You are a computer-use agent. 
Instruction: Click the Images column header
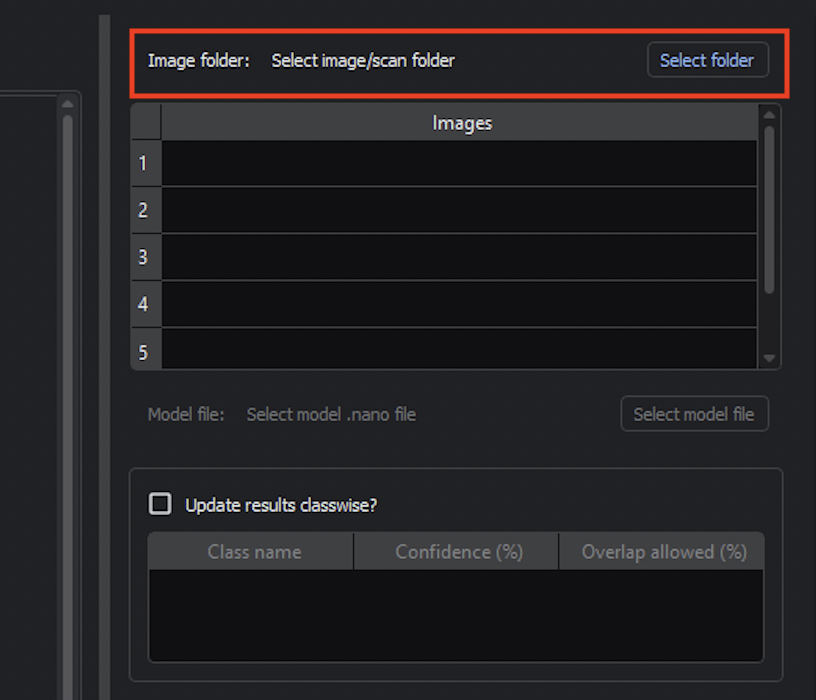coord(461,123)
